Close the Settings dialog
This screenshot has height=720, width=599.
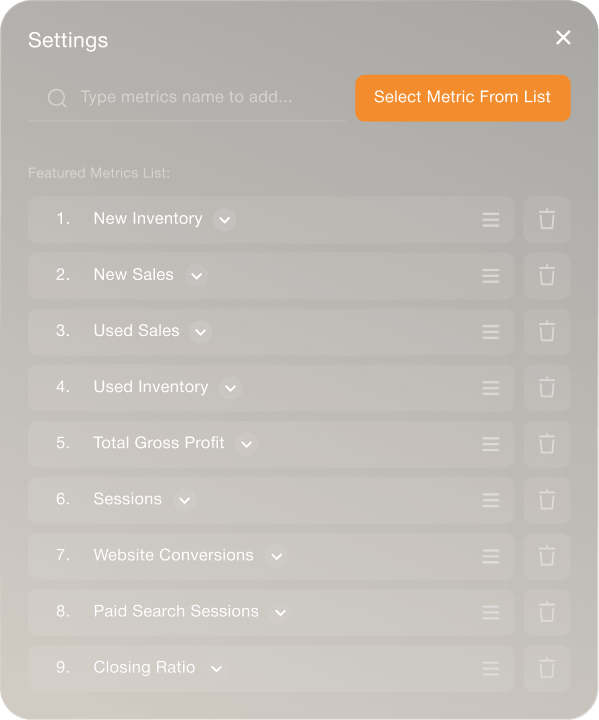coord(563,38)
